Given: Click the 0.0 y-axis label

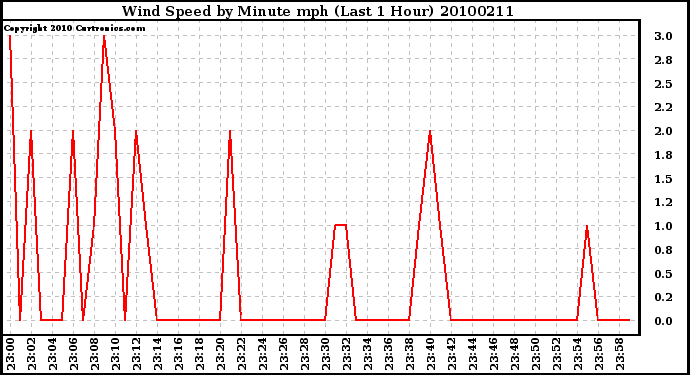Looking at the screenshot, I should [663, 321].
